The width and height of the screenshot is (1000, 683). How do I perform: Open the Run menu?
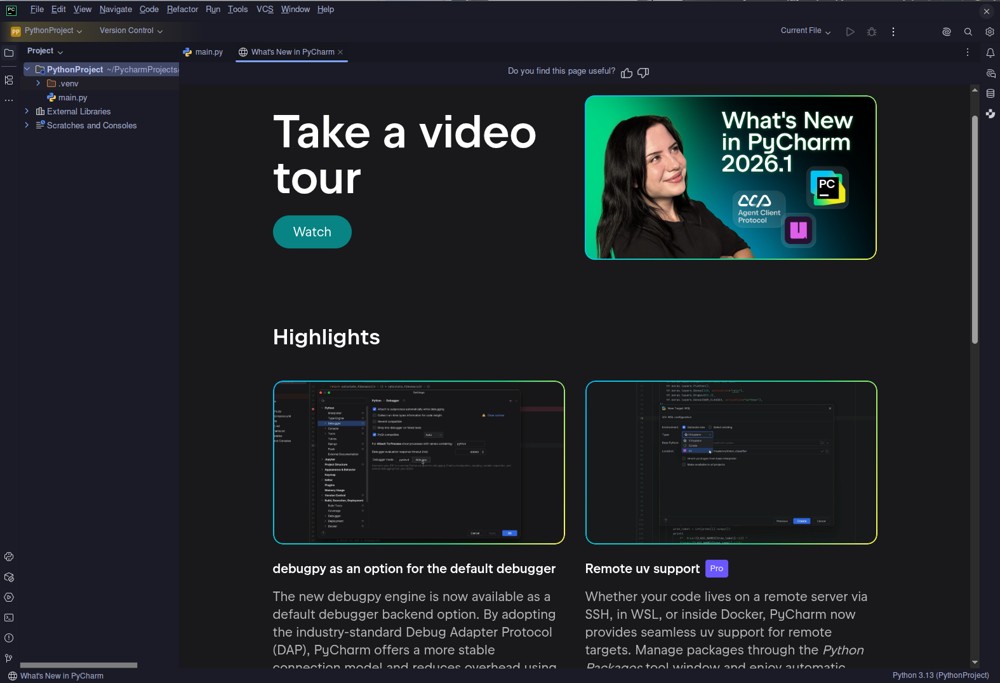click(x=213, y=10)
